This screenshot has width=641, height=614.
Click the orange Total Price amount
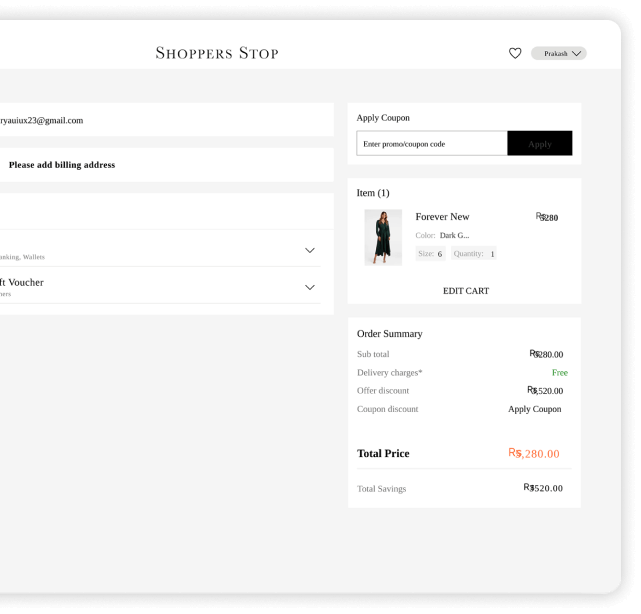[x=534, y=454]
